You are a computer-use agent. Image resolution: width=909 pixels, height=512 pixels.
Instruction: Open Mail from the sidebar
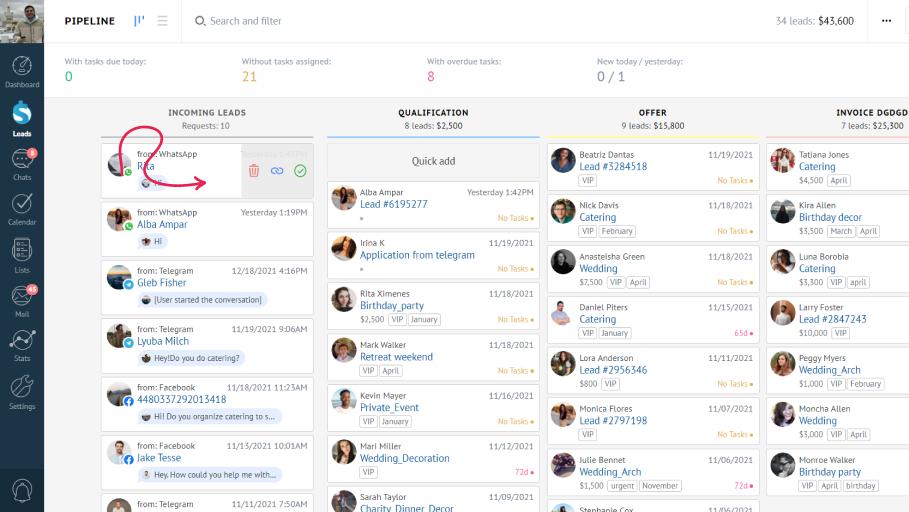click(21, 299)
